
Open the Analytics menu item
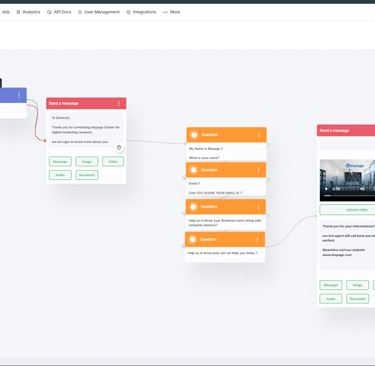[28, 12]
